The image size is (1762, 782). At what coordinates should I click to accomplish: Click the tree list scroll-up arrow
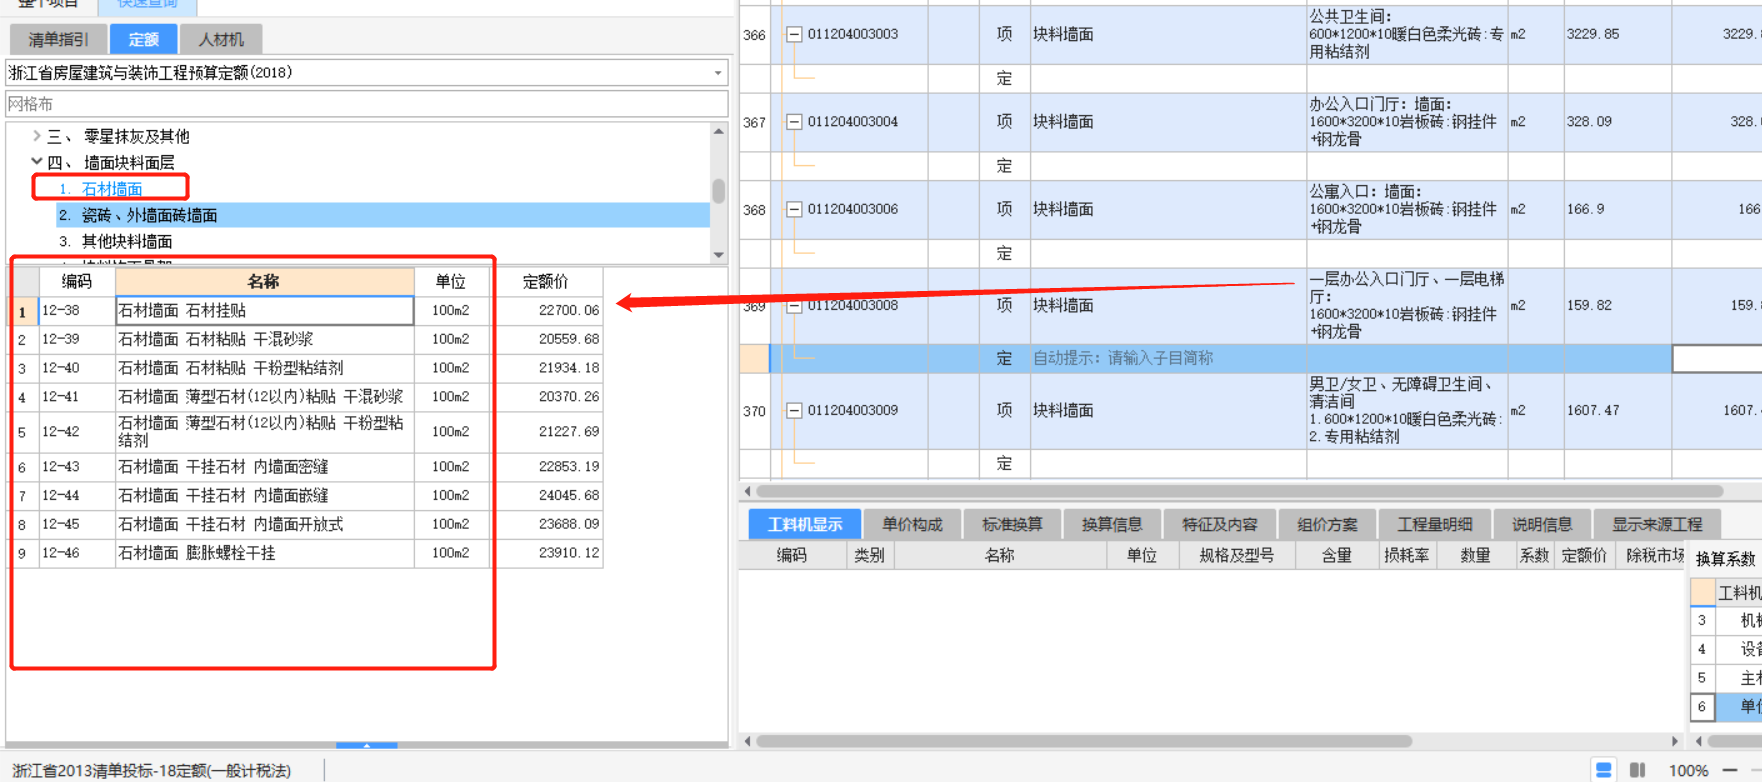coord(718,131)
